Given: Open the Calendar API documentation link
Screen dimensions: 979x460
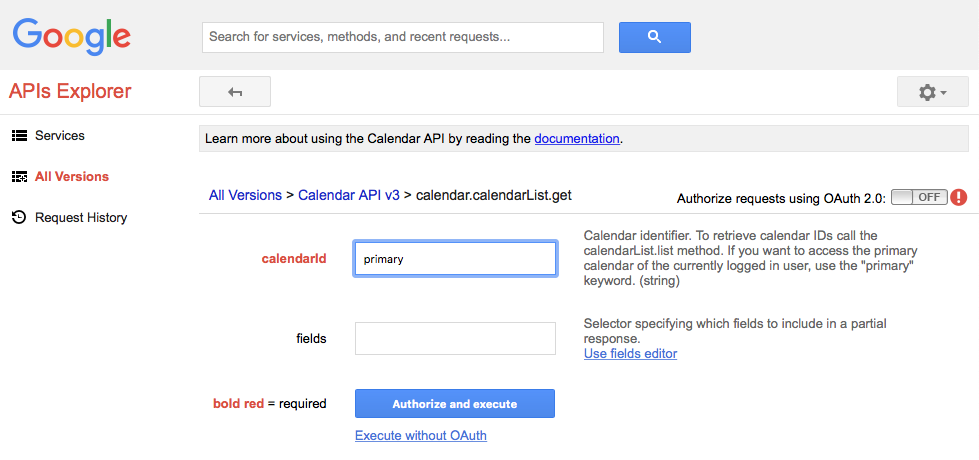Looking at the screenshot, I should coord(577,138).
